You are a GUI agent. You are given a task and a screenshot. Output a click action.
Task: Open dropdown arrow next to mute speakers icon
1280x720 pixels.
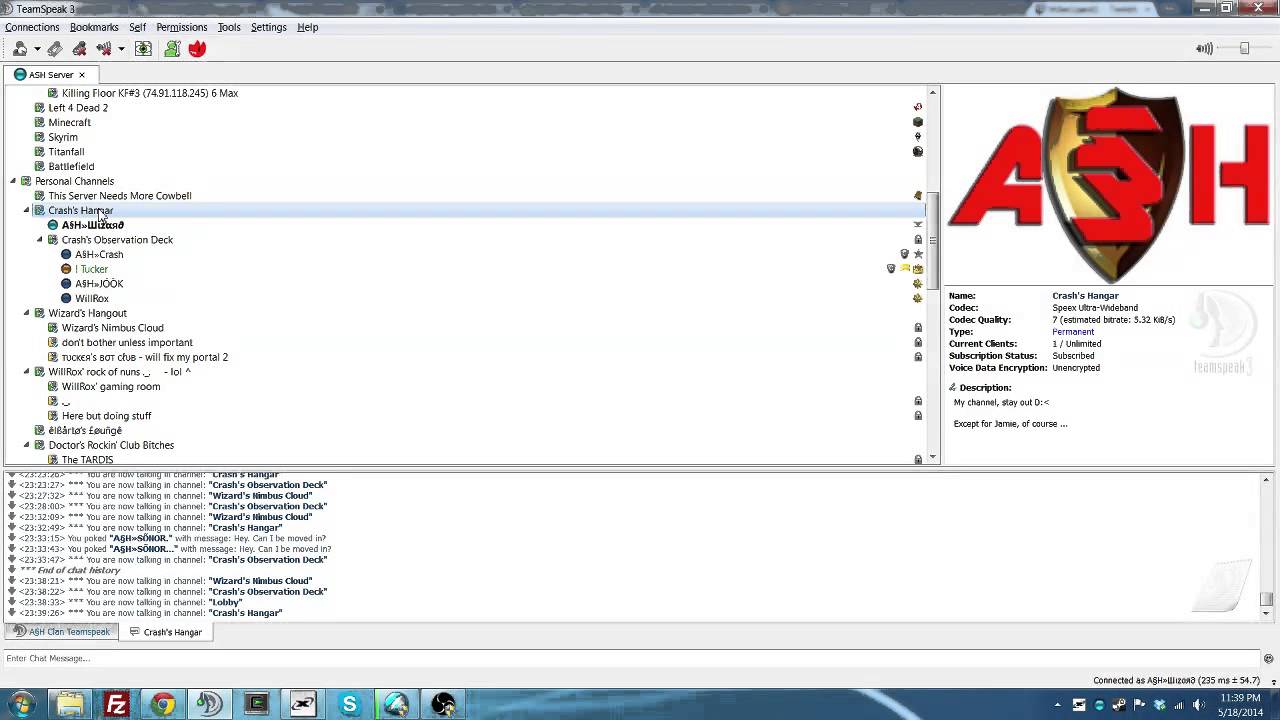pyautogui.click(x=121, y=49)
